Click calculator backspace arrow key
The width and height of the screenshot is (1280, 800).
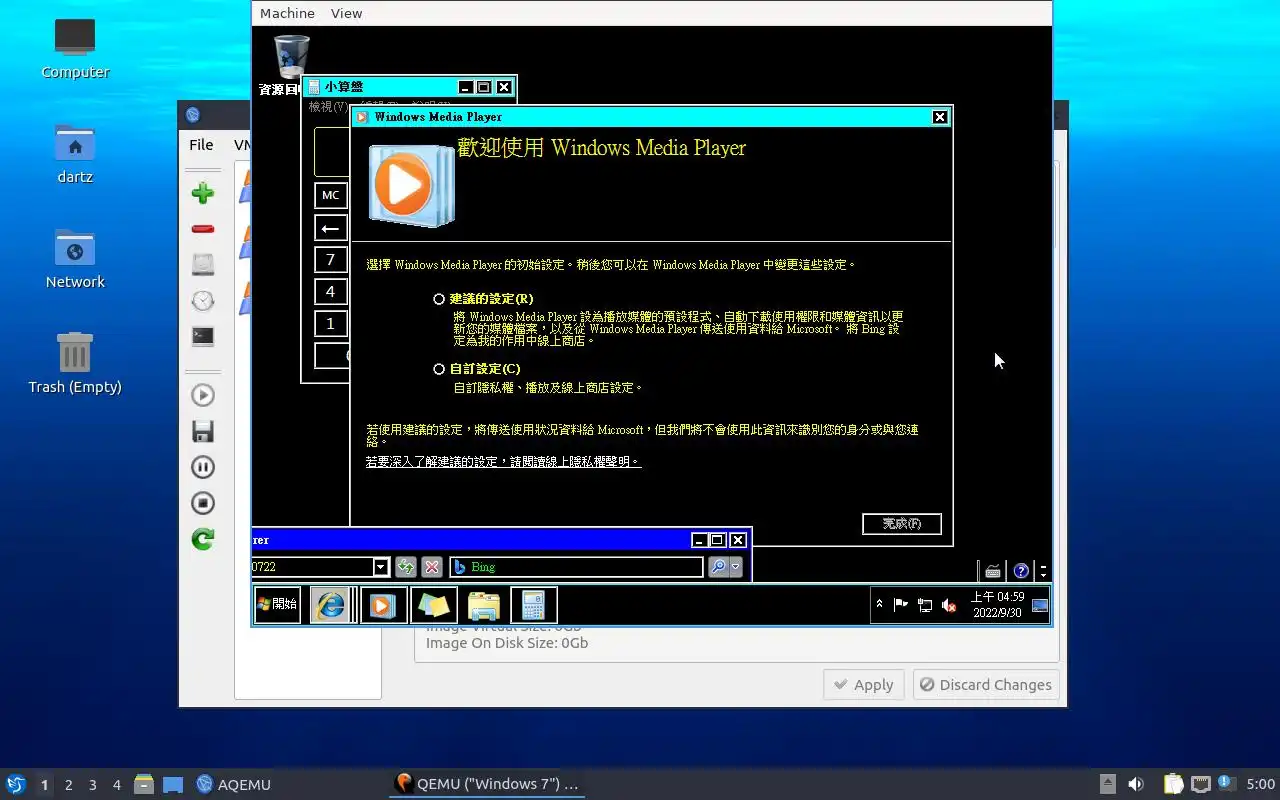331,227
